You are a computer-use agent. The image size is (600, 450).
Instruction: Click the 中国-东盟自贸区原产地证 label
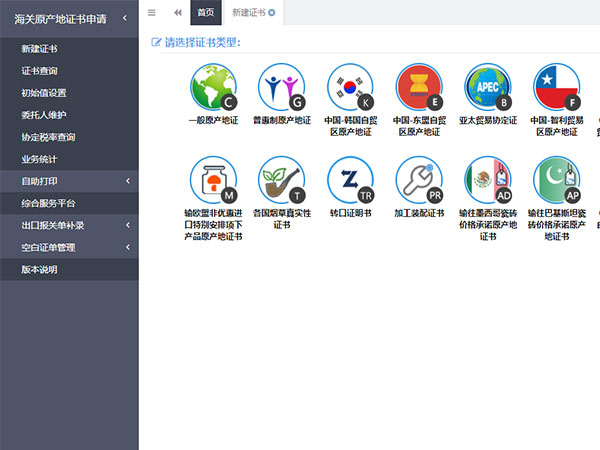419,126
